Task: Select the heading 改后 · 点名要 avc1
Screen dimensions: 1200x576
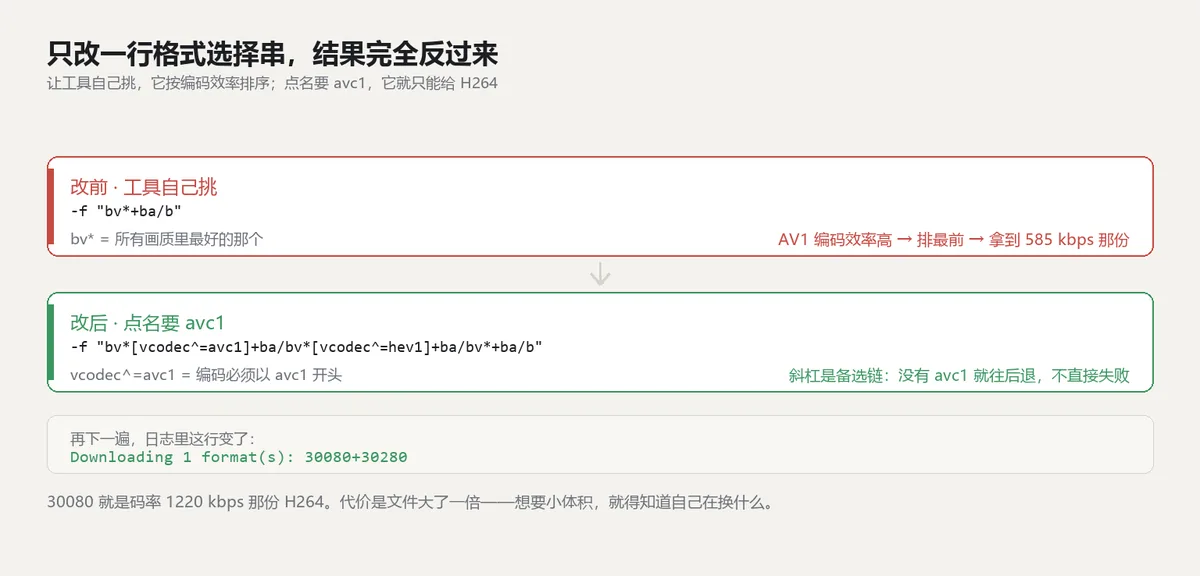Action: coord(147,322)
